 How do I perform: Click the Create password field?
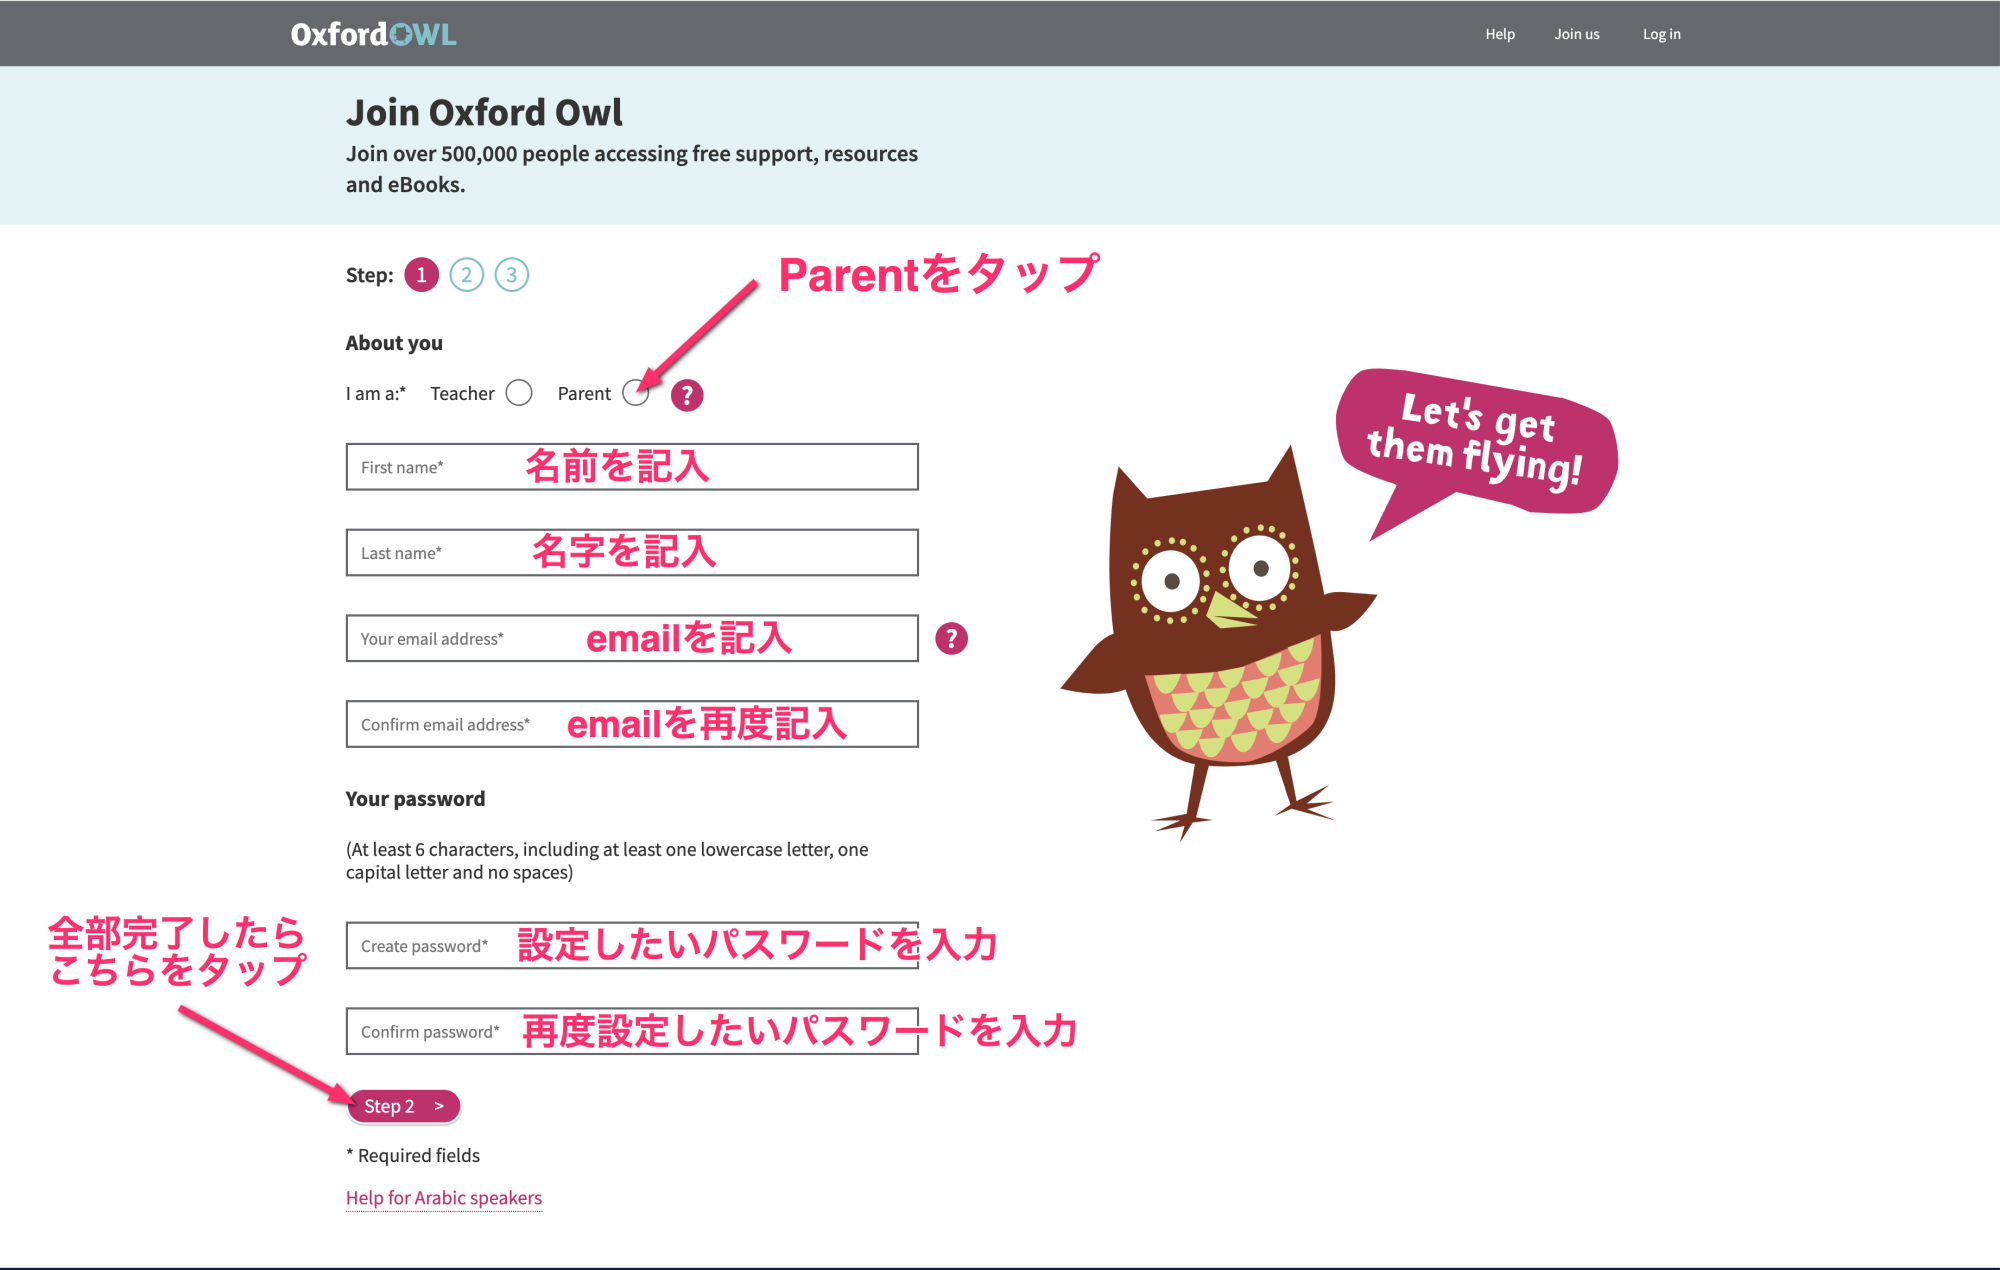[632, 946]
